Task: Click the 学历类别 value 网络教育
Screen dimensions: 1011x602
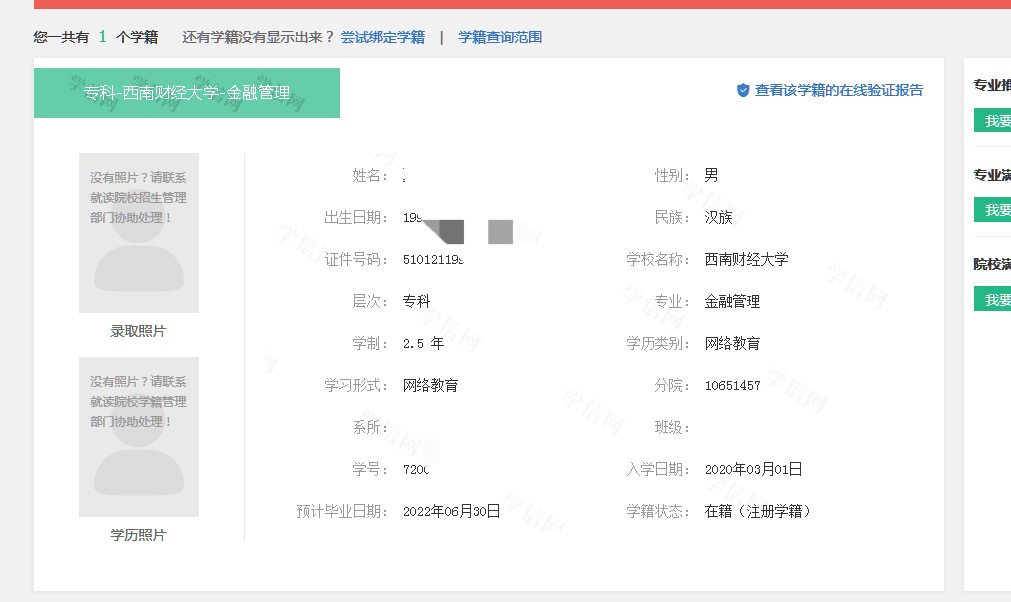Action: tap(732, 343)
